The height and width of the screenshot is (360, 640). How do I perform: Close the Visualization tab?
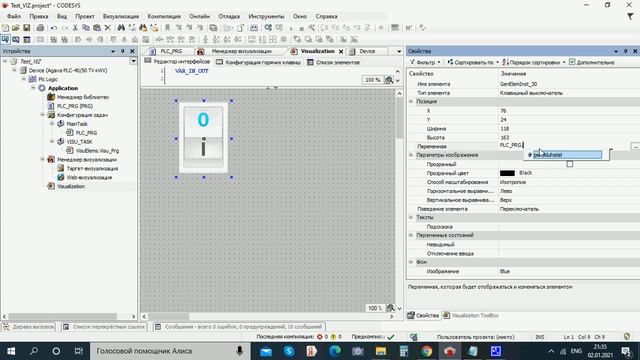click(x=341, y=51)
